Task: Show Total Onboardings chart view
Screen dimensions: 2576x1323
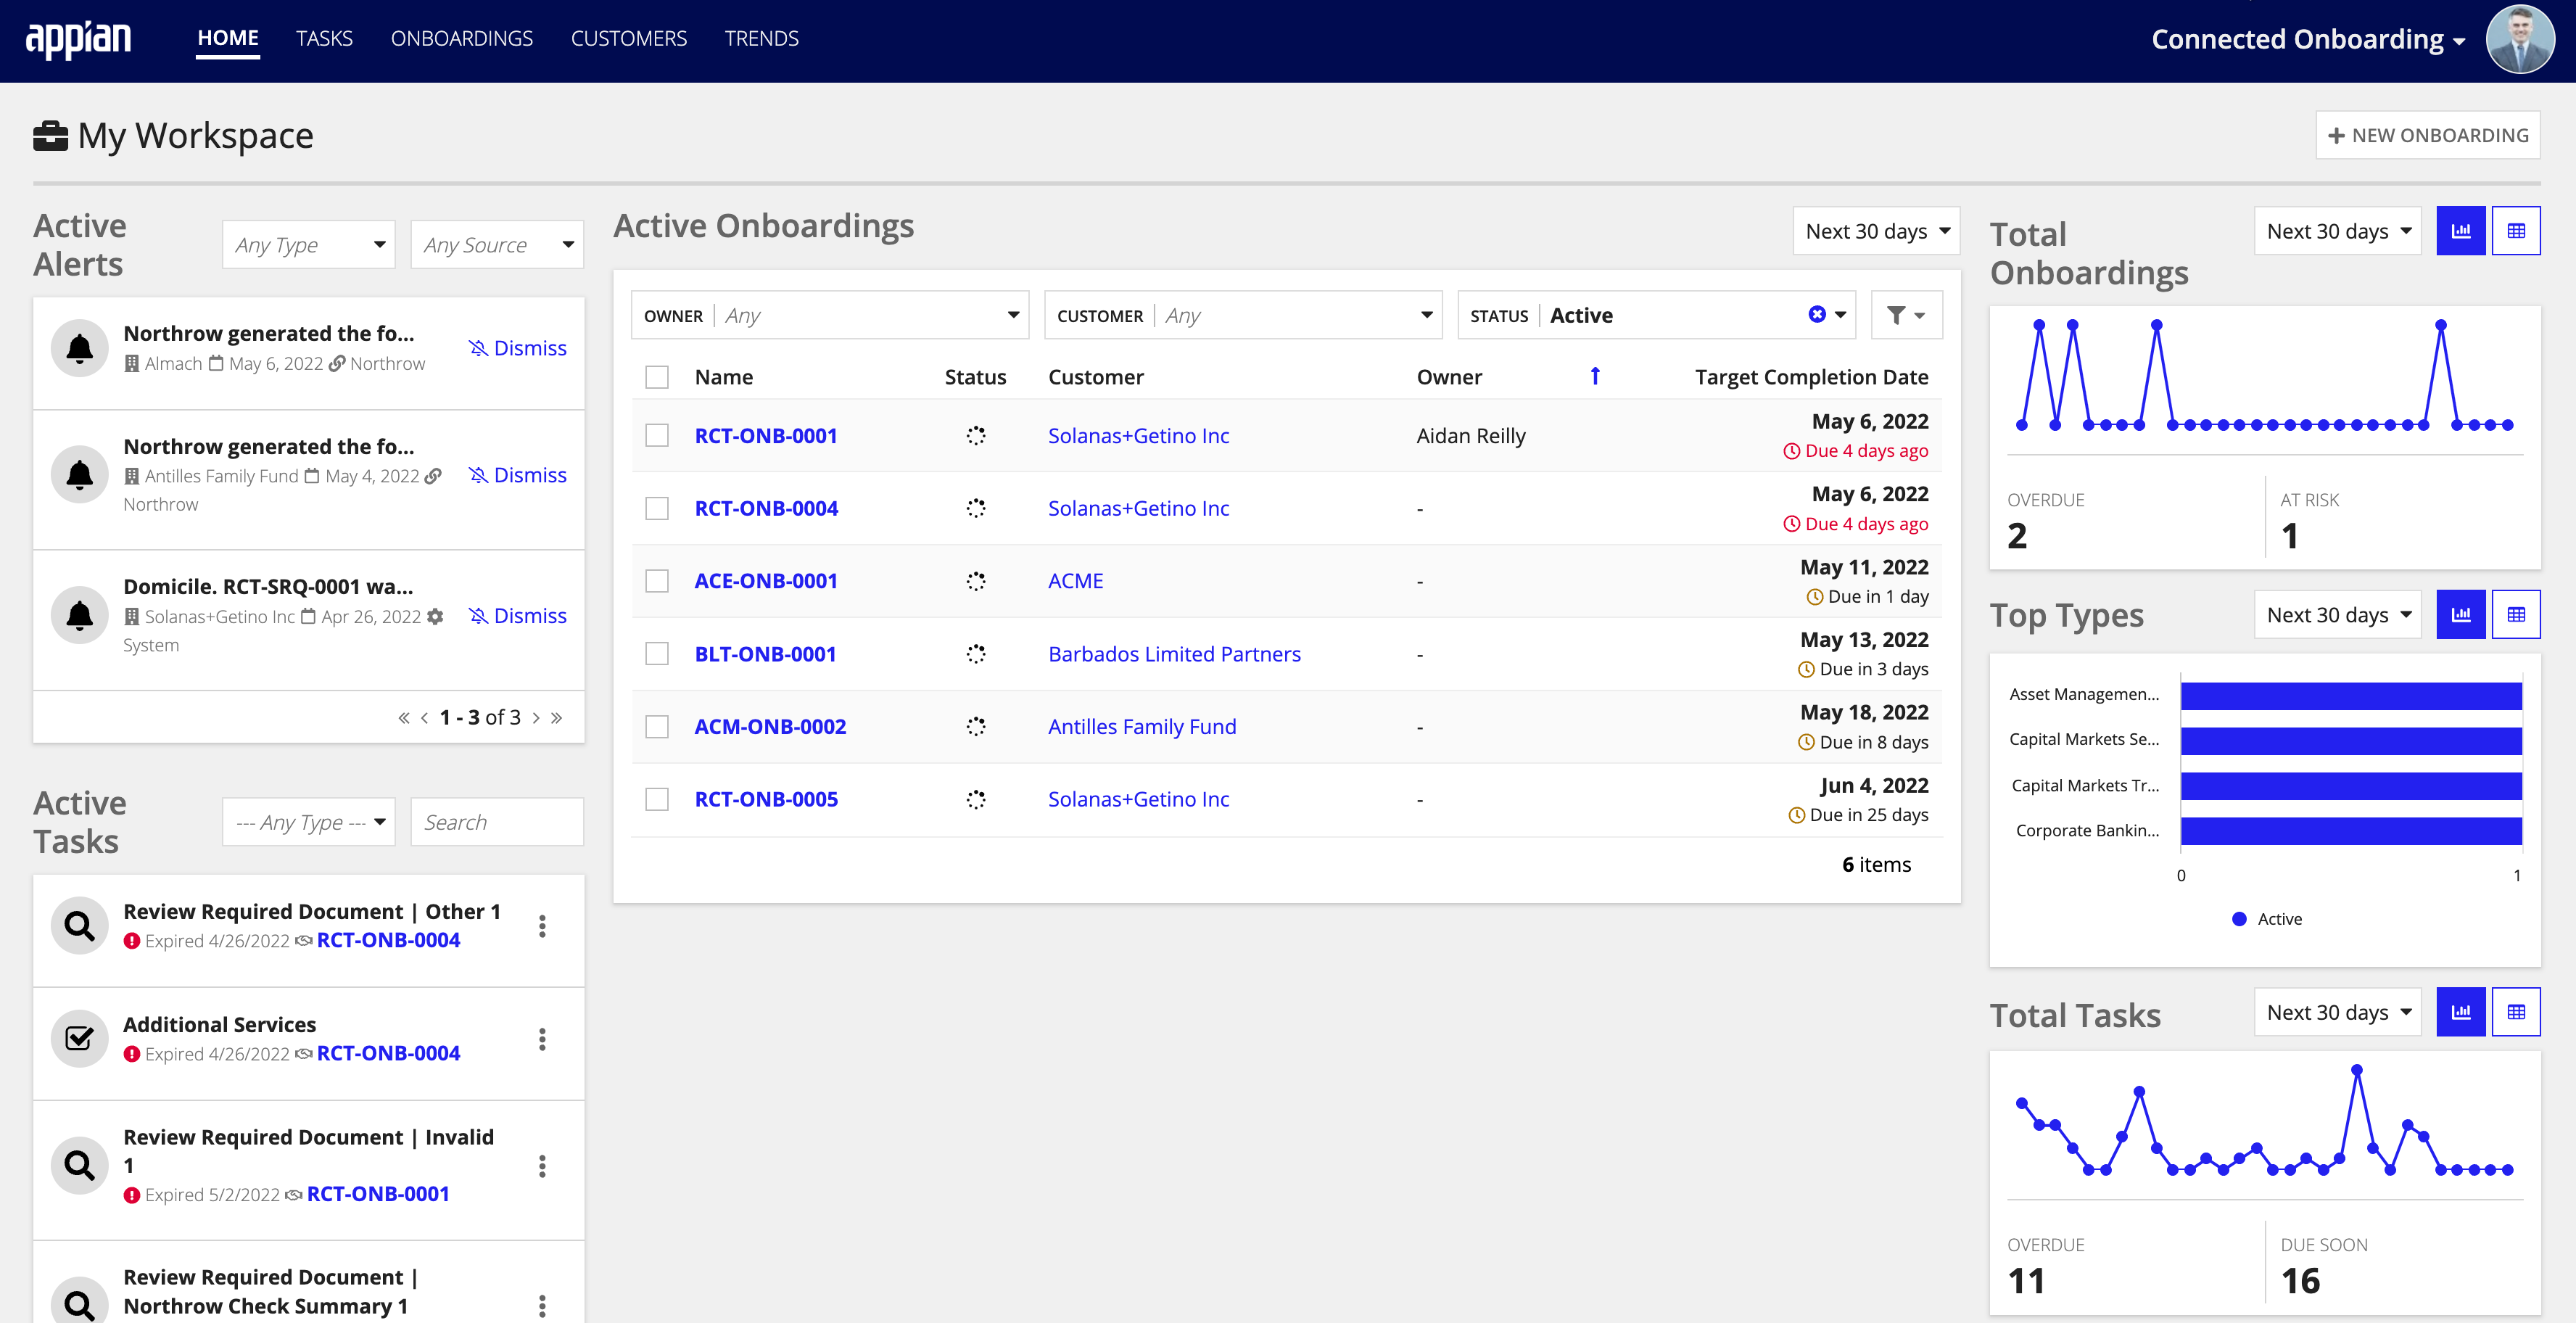Action: pos(2461,231)
